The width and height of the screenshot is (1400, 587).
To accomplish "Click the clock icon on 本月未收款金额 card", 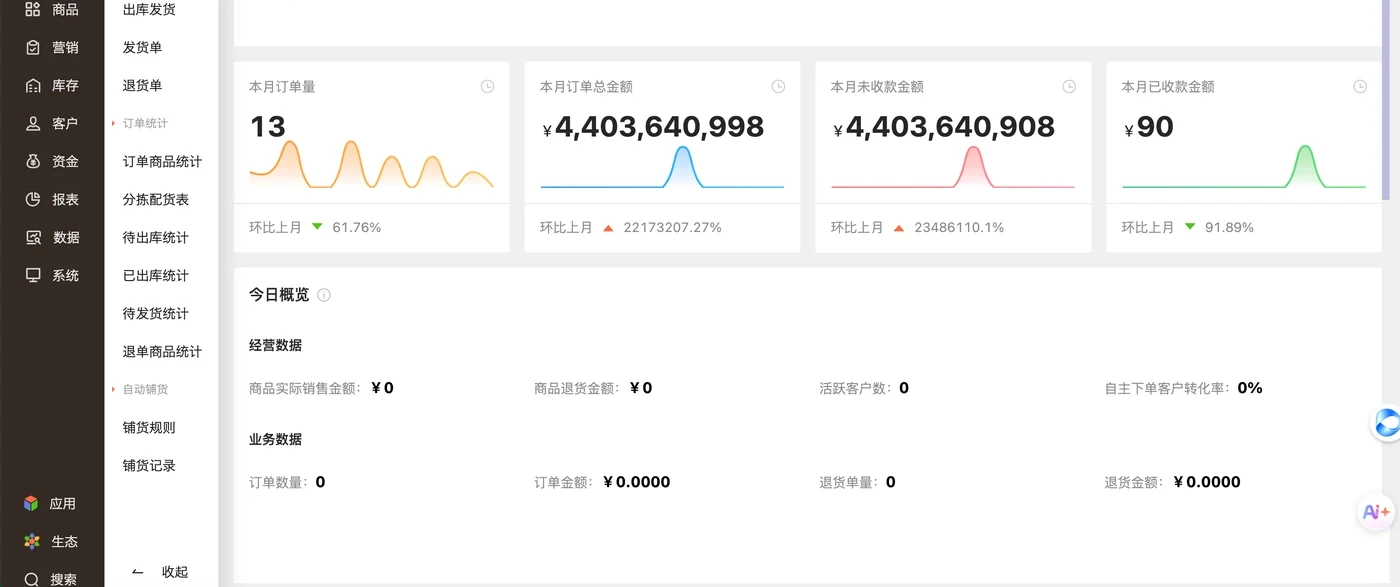I will pyautogui.click(x=1069, y=87).
